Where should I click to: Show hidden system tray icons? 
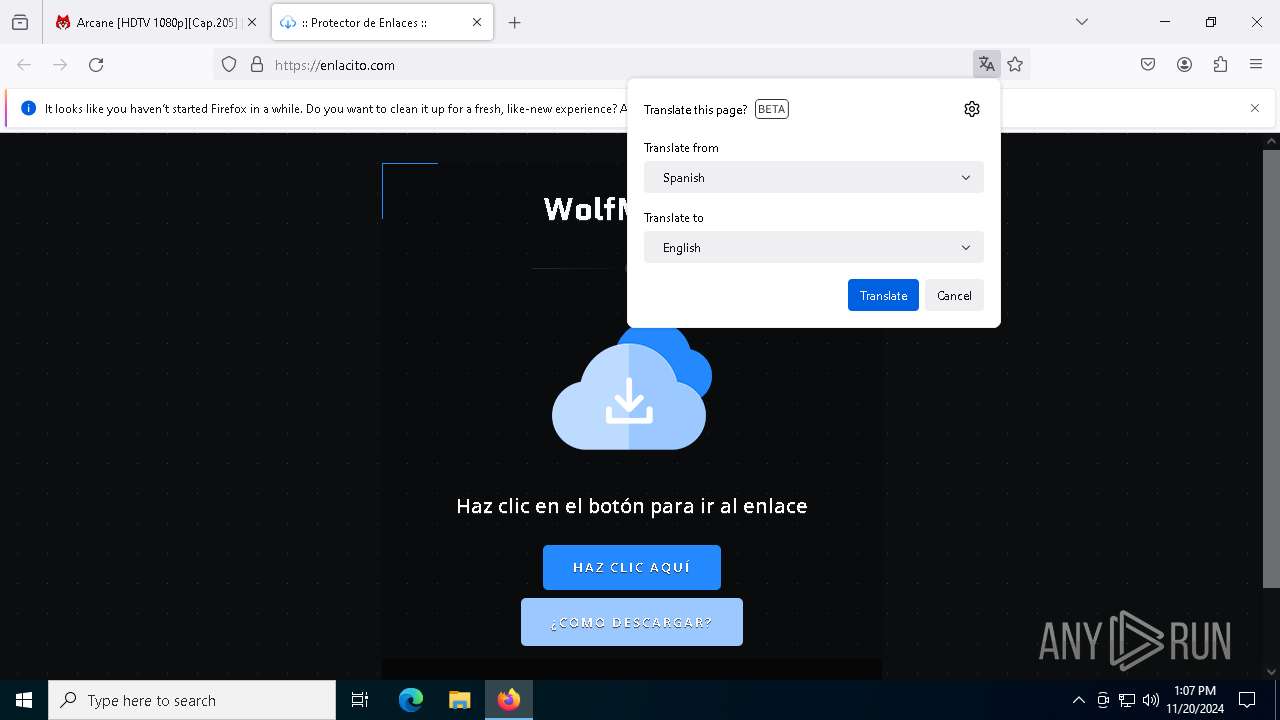(x=1078, y=700)
